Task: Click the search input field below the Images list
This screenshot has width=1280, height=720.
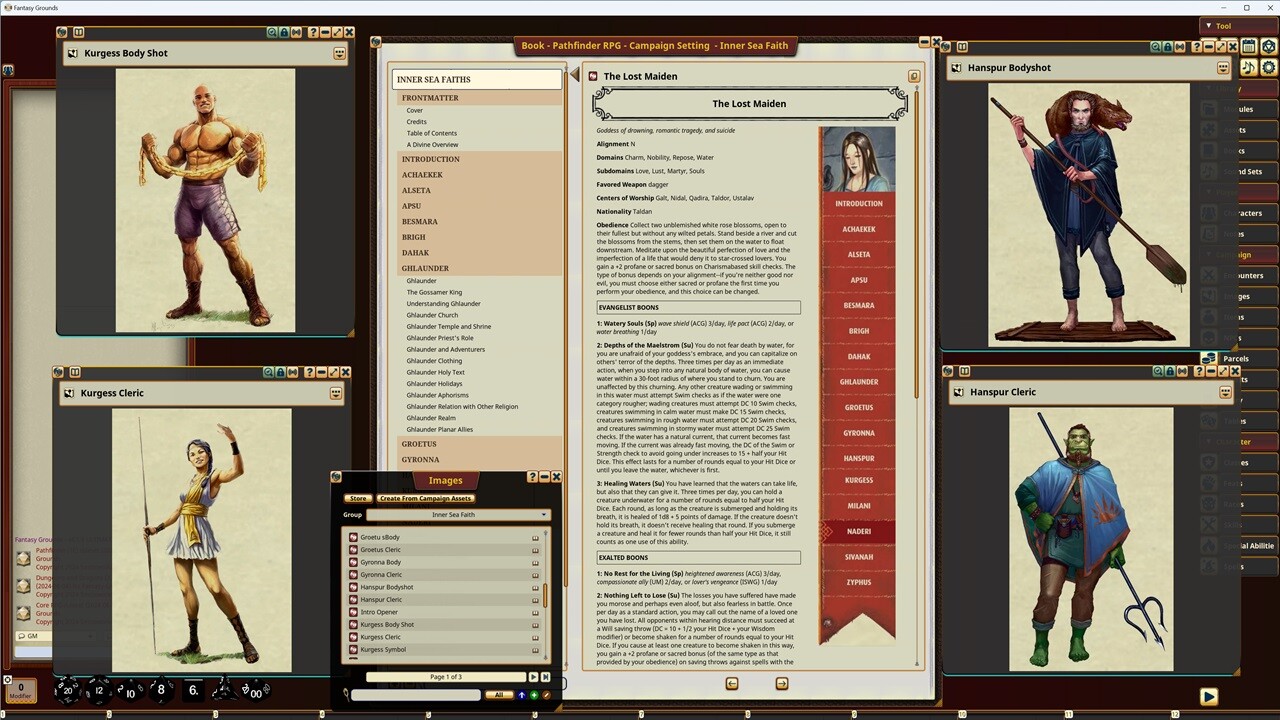Action: (415, 695)
